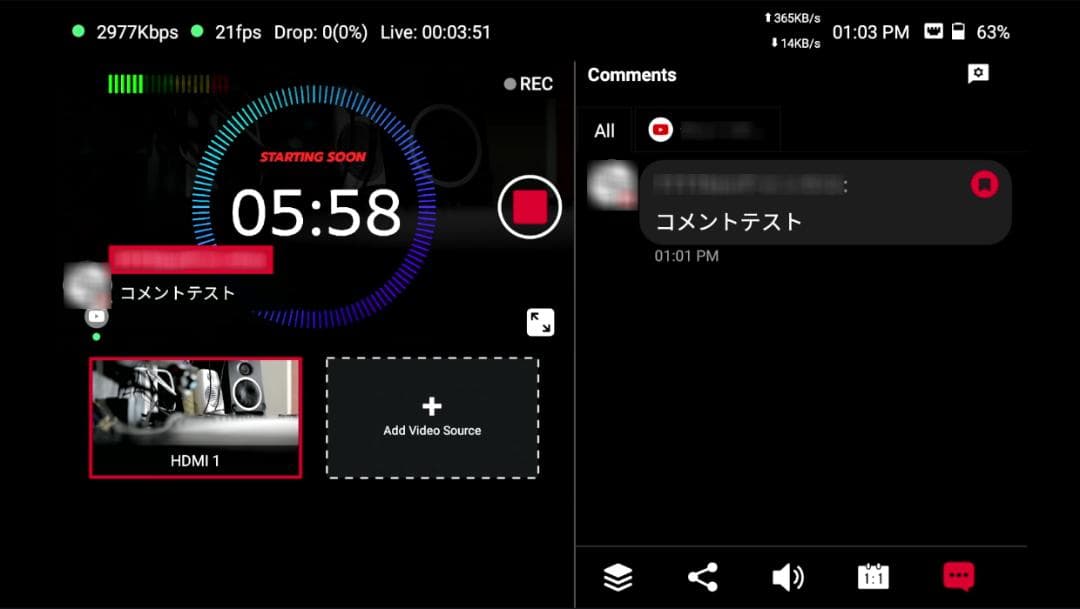Tap the YouTube logo on the channel tab
The width and height of the screenshot is (1080, 609).
tap(661, 129)
